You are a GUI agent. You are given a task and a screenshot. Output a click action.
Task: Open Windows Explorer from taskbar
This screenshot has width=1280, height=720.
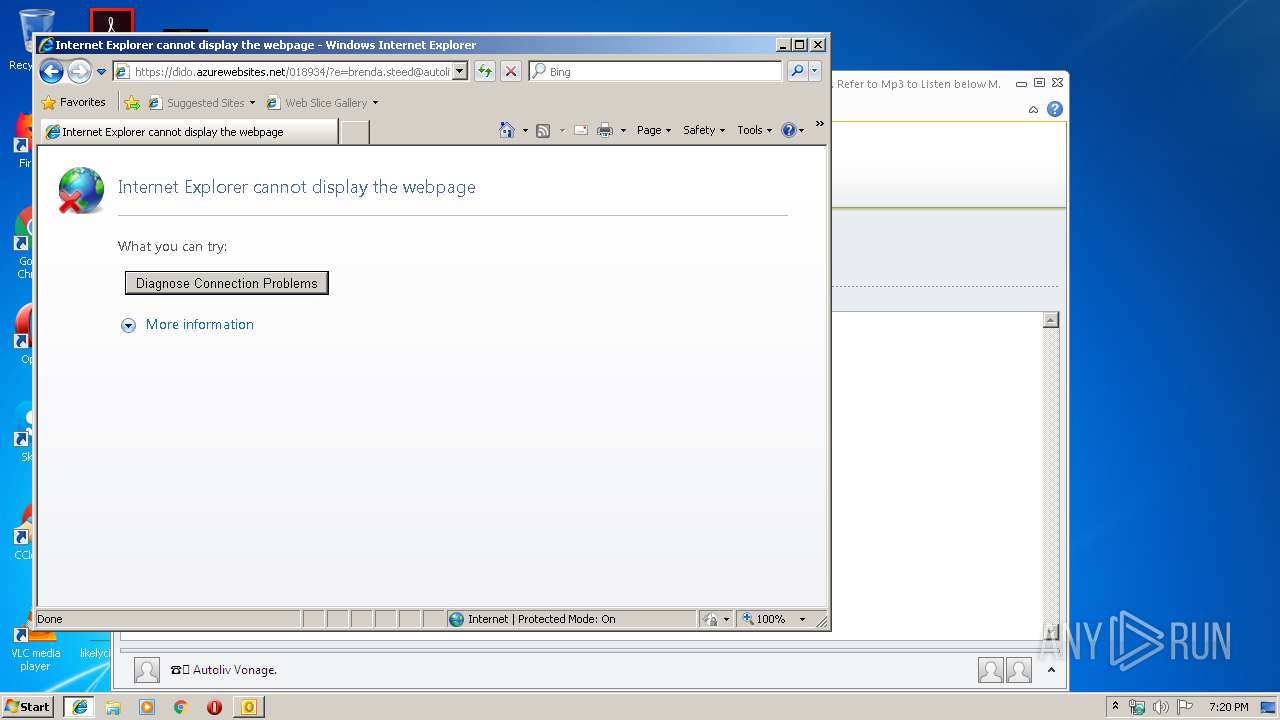[113, 707]
